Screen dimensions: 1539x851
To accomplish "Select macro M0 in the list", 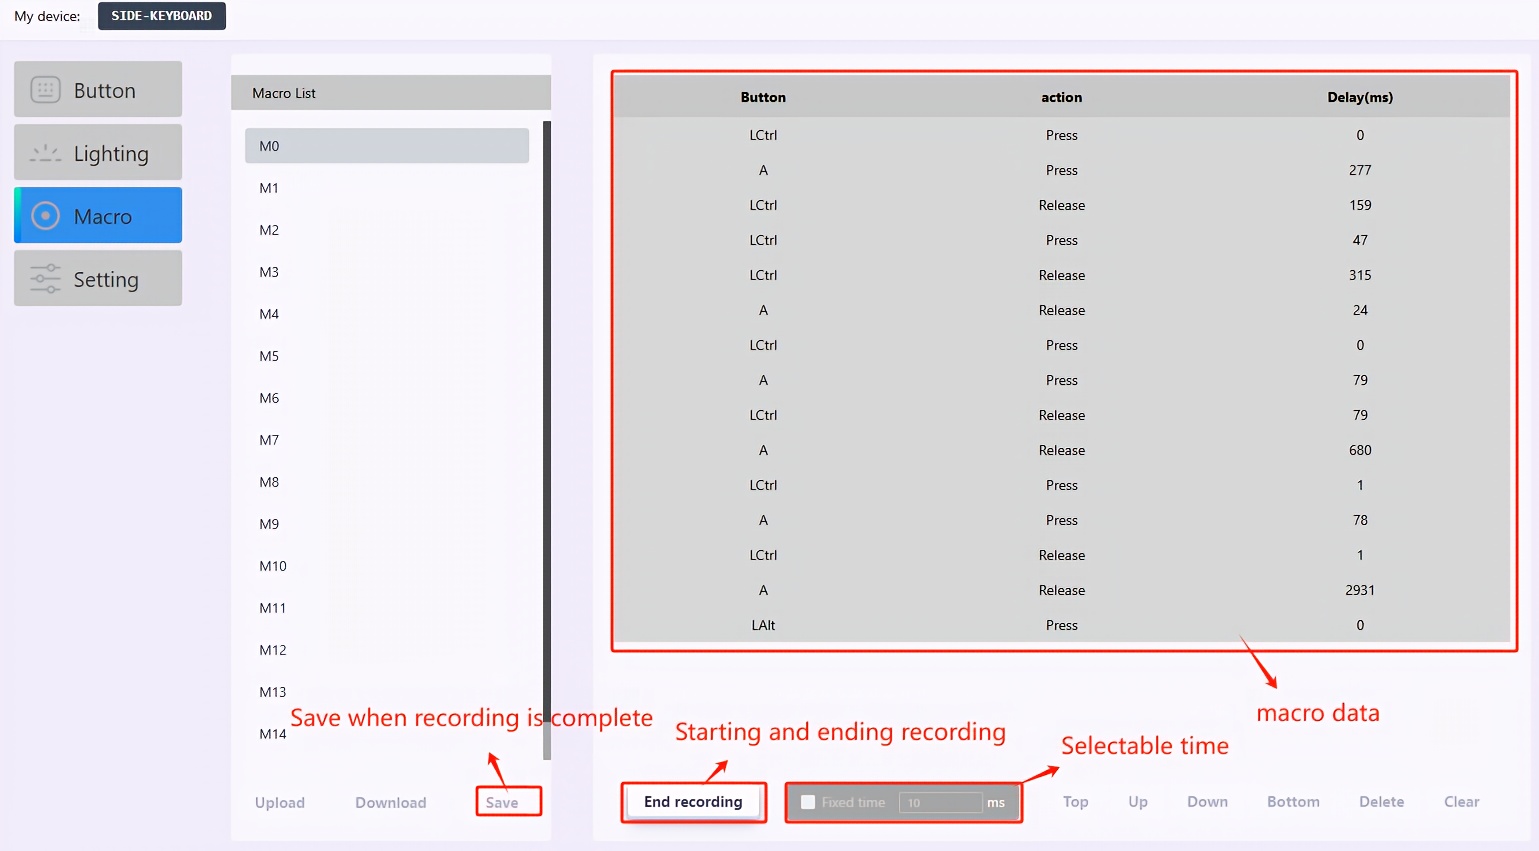I will pos(386,146).
